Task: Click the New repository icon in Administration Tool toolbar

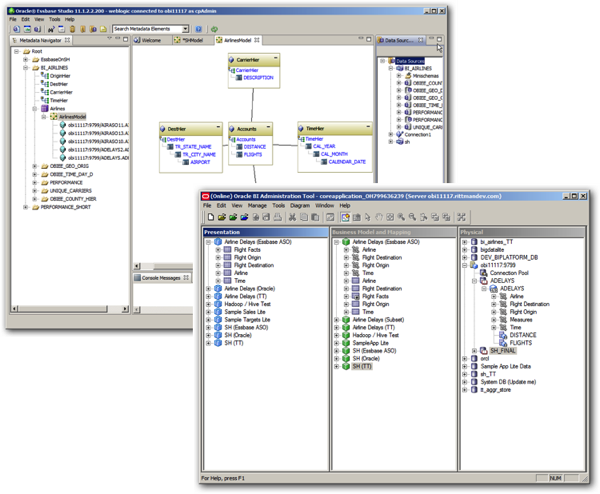Action: pos(211,217)
